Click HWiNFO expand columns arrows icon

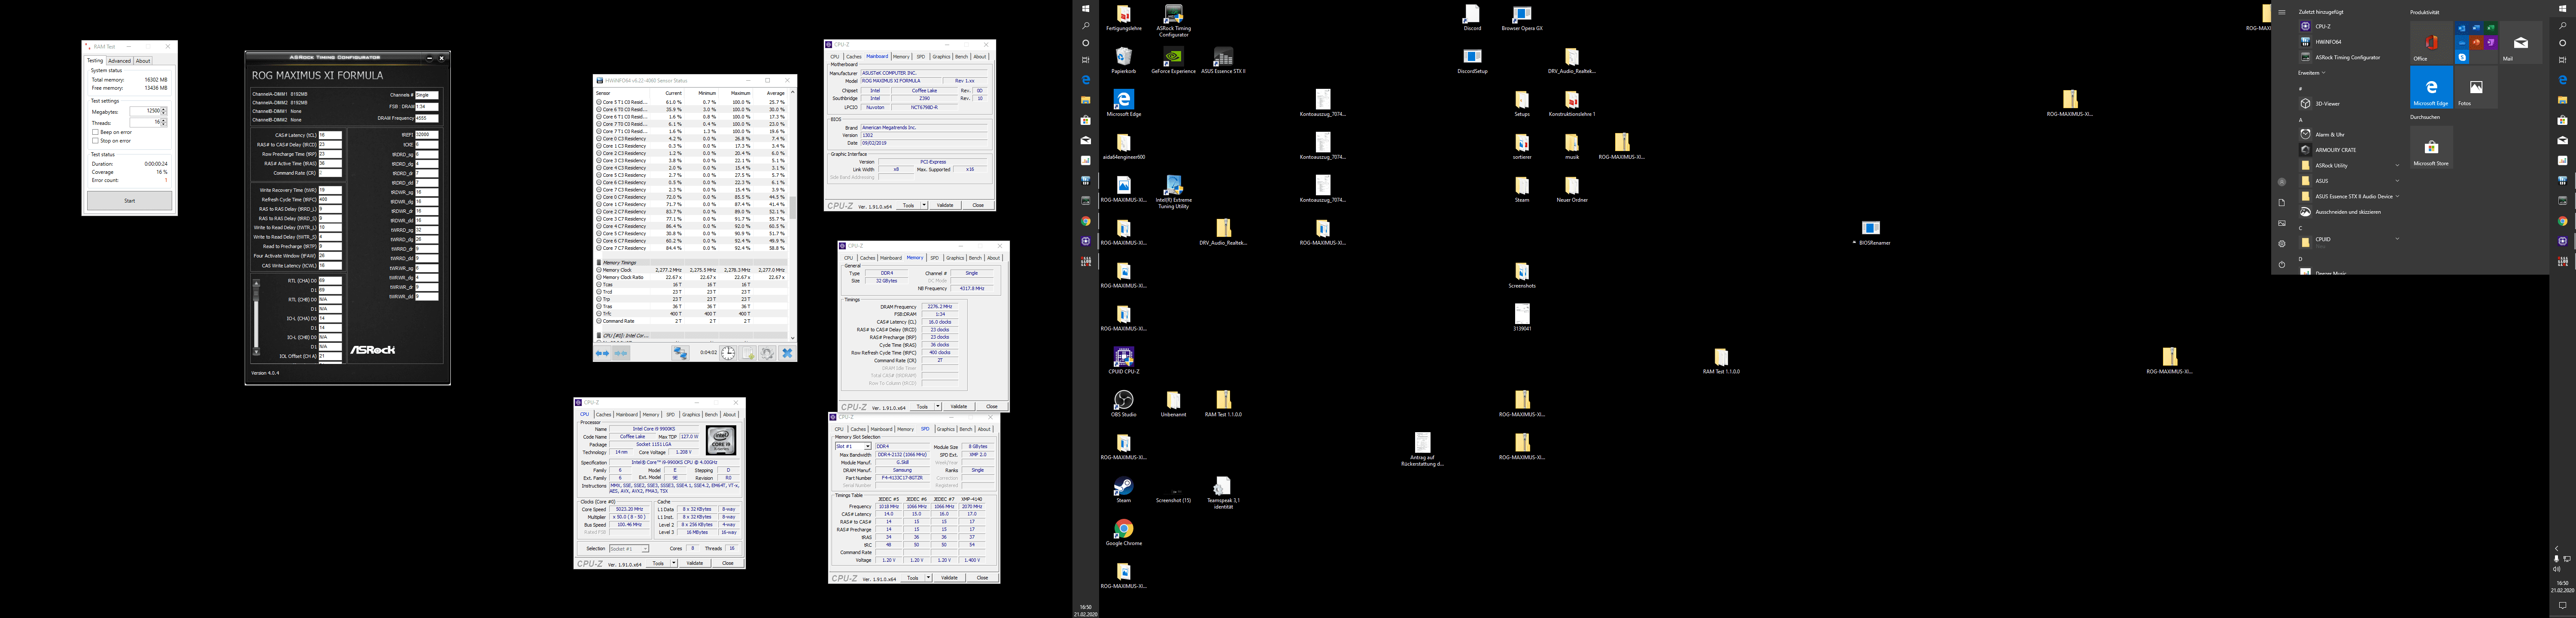[602, 353]
